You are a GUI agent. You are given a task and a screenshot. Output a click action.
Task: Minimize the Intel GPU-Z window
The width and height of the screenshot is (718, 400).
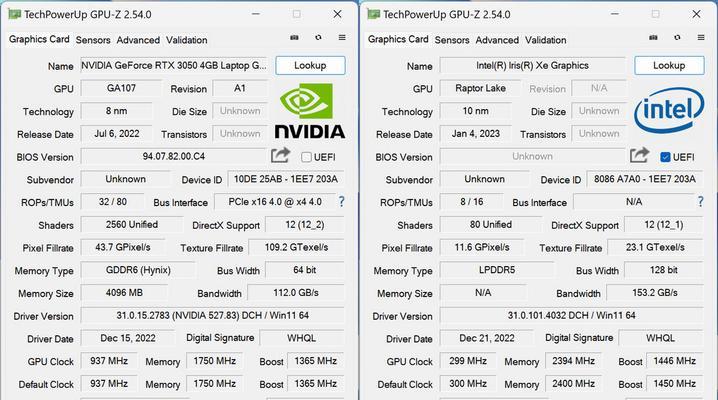pos(615,14)
